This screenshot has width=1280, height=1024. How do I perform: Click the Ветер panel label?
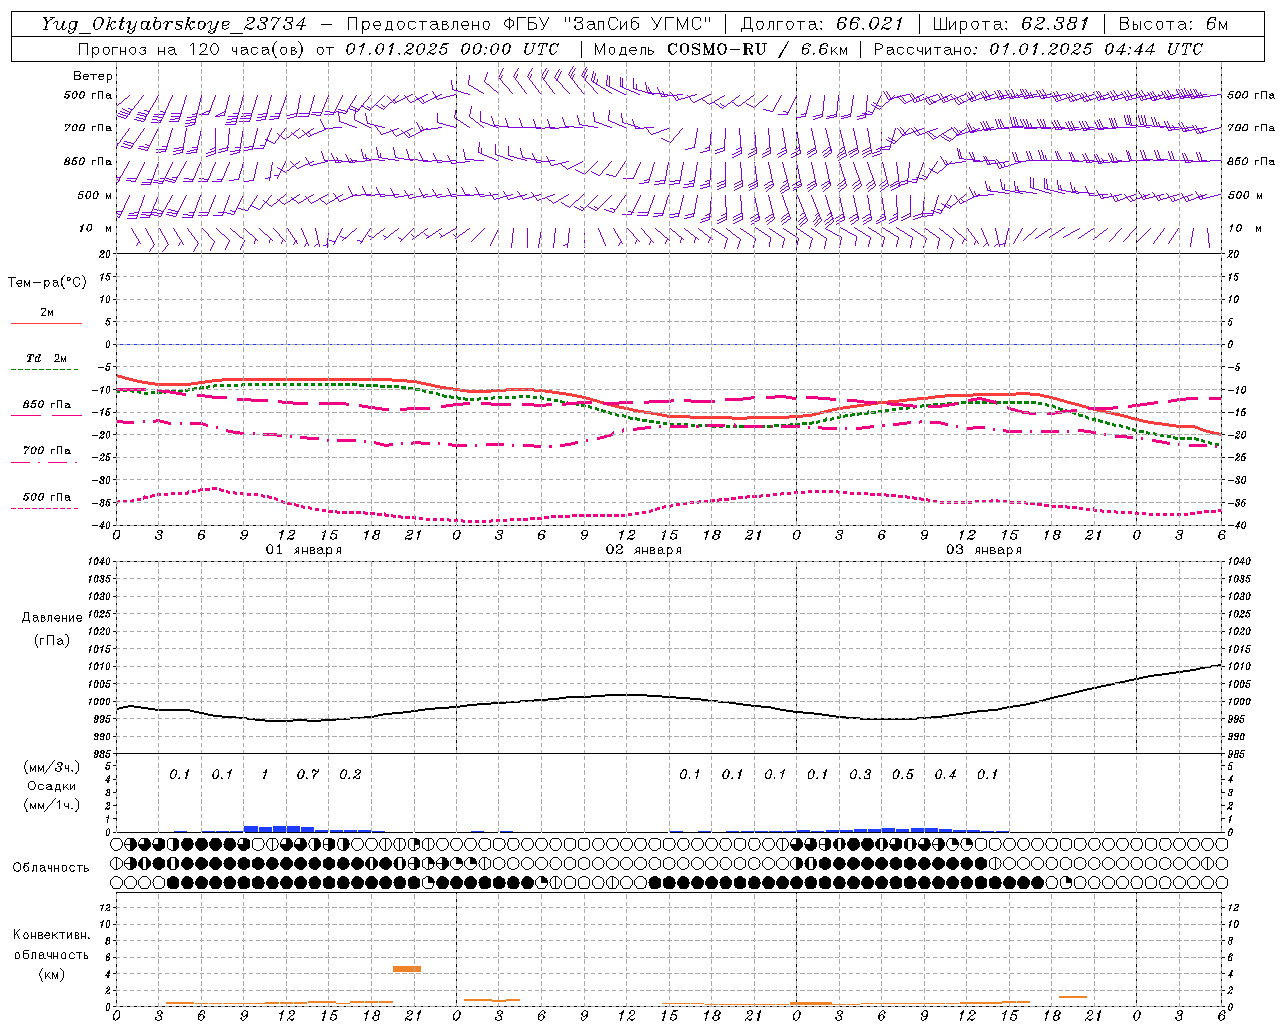coord(93,76)
